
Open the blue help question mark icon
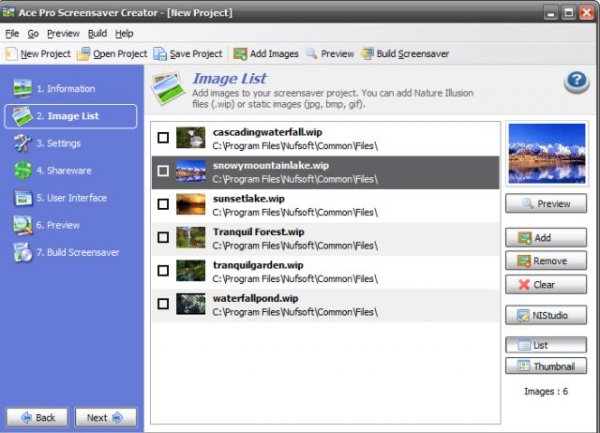577,81
